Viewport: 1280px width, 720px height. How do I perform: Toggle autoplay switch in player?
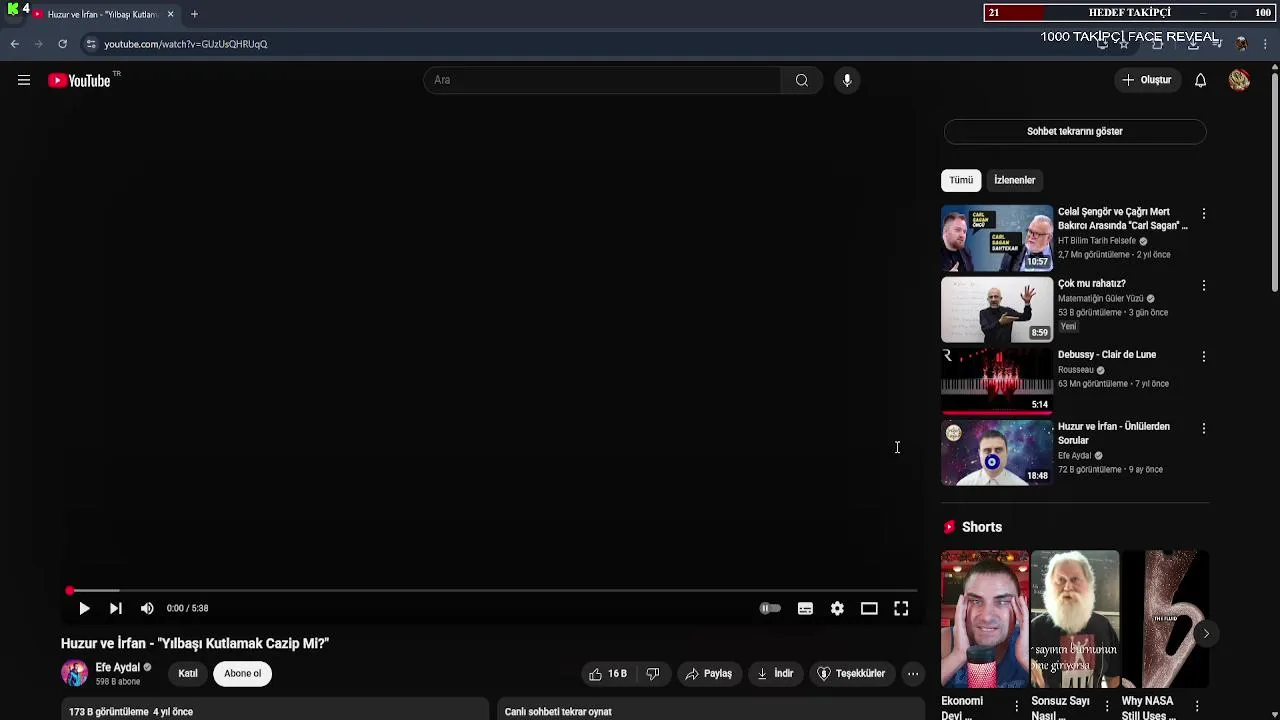(770, 608)
